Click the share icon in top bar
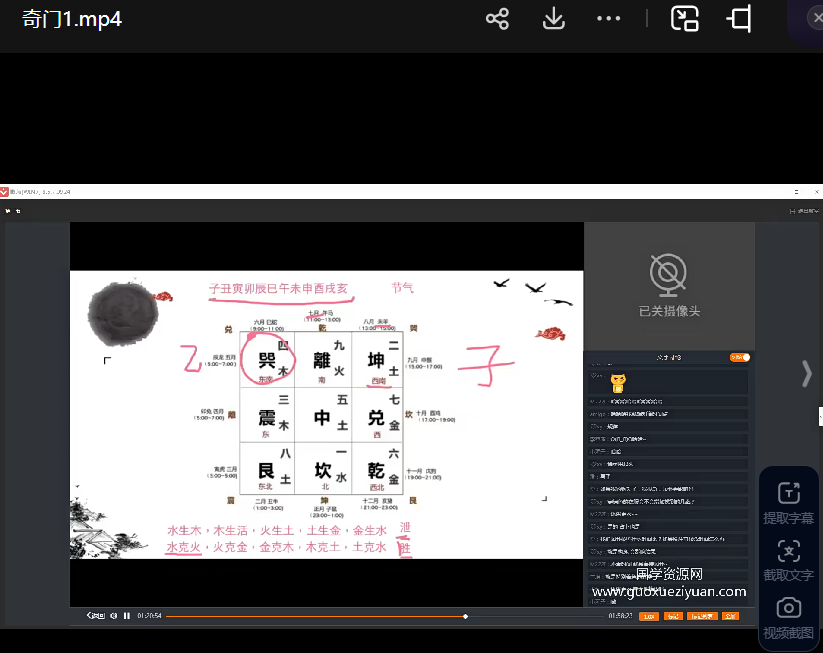823x653 pixels. tap(497, 19)
